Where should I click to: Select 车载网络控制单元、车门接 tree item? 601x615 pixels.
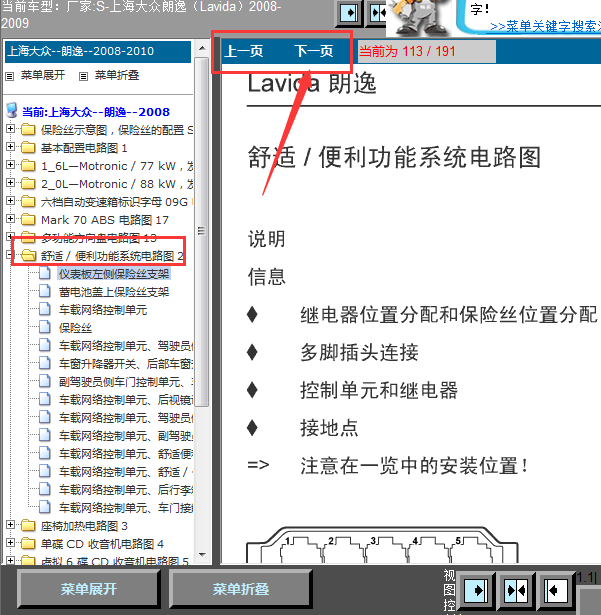point(126,508)
